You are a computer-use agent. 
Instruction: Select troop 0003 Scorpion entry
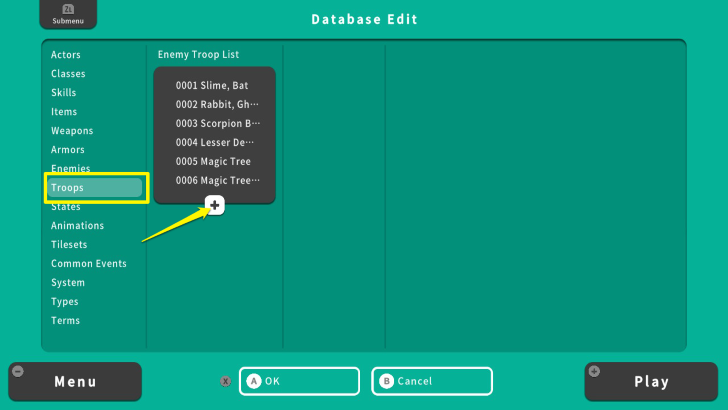pos(214,124)
